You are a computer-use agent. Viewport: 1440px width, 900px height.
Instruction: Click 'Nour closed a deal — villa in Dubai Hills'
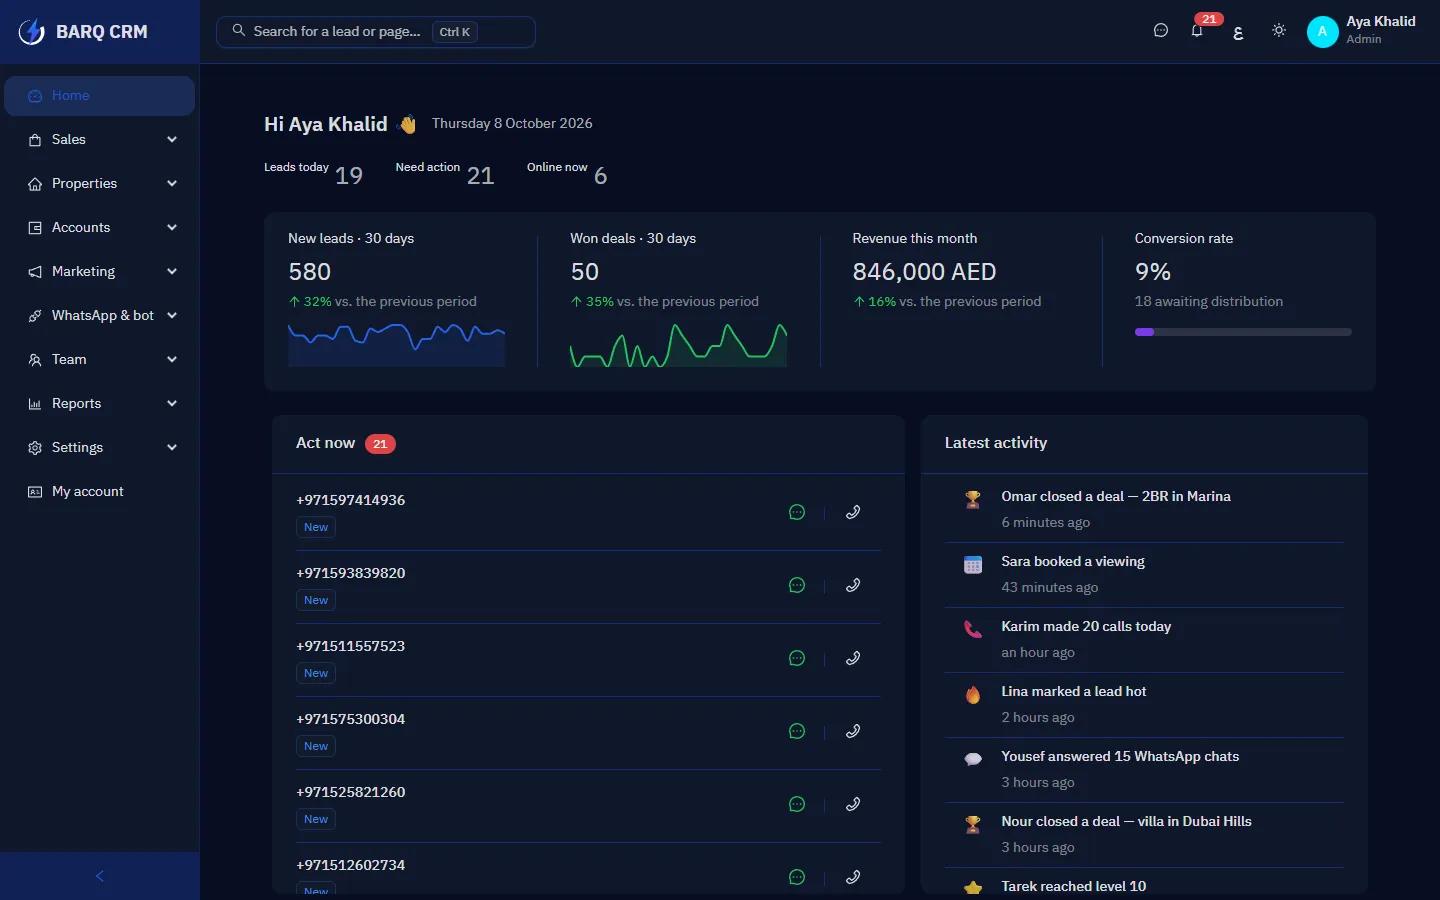tap(1126, 821)
